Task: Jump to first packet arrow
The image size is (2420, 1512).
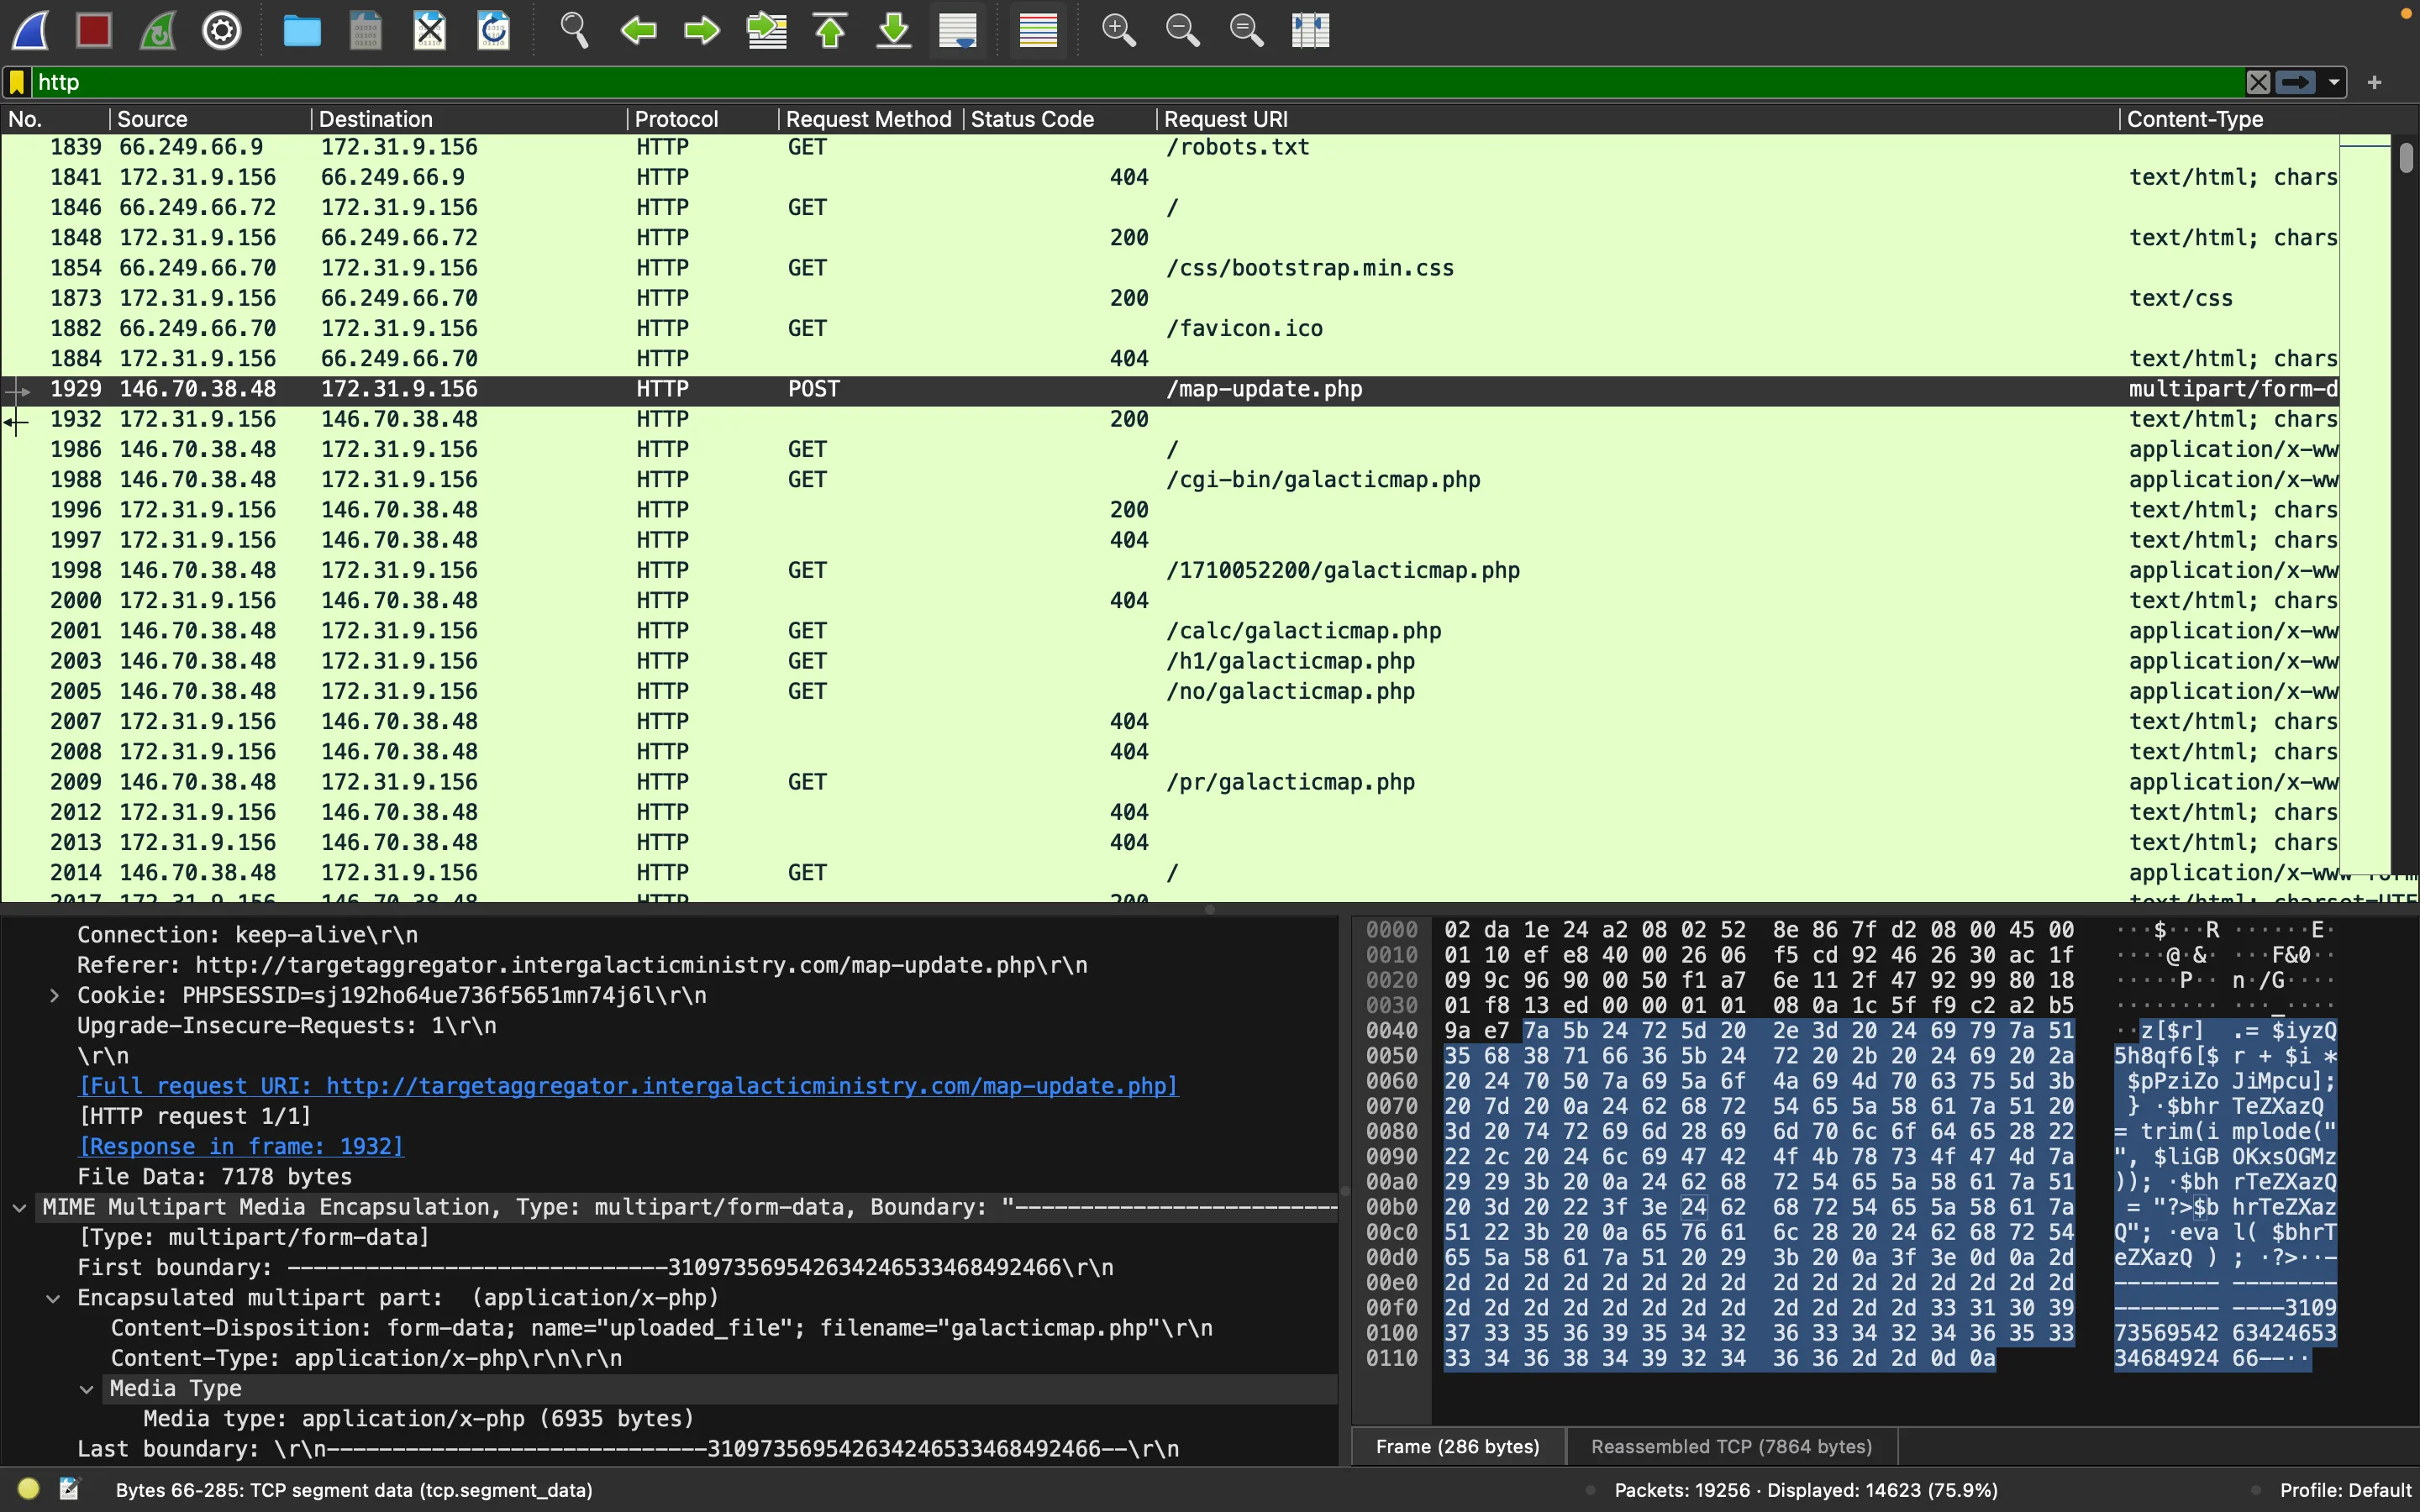Action: point(830,30)
